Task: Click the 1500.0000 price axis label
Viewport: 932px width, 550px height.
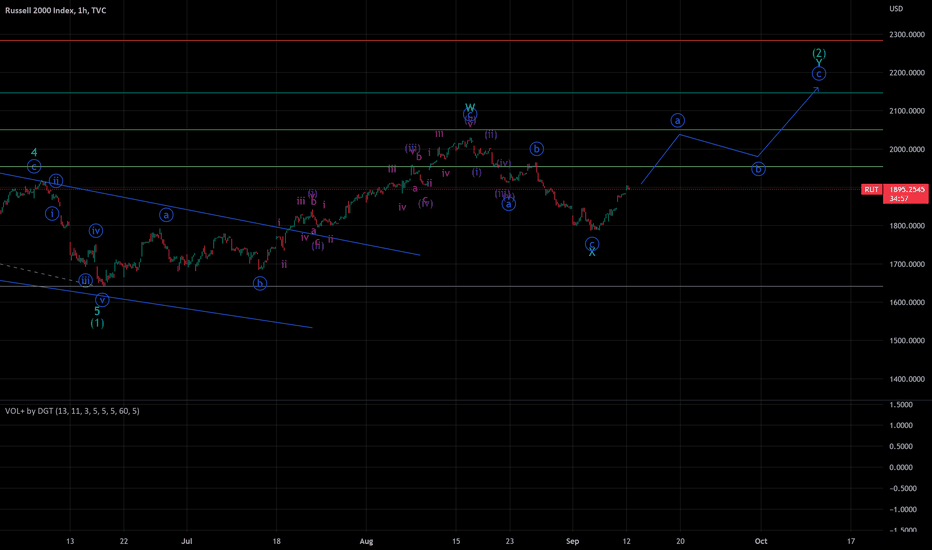Action: pyautogui.click(x=906, y=340)
